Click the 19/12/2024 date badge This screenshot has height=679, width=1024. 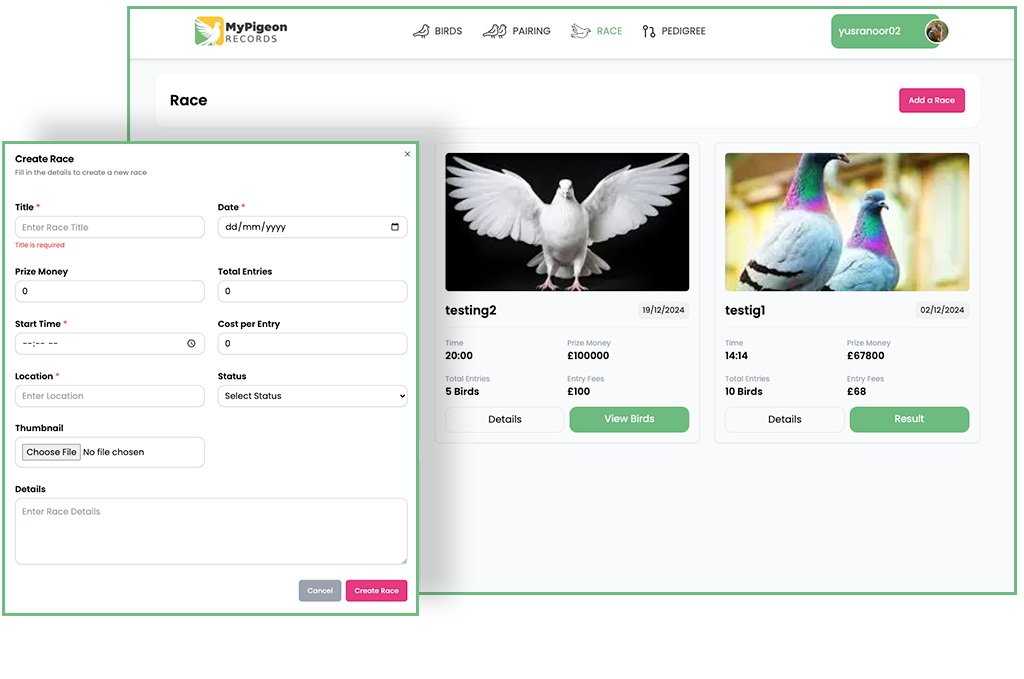pos(663,310)
